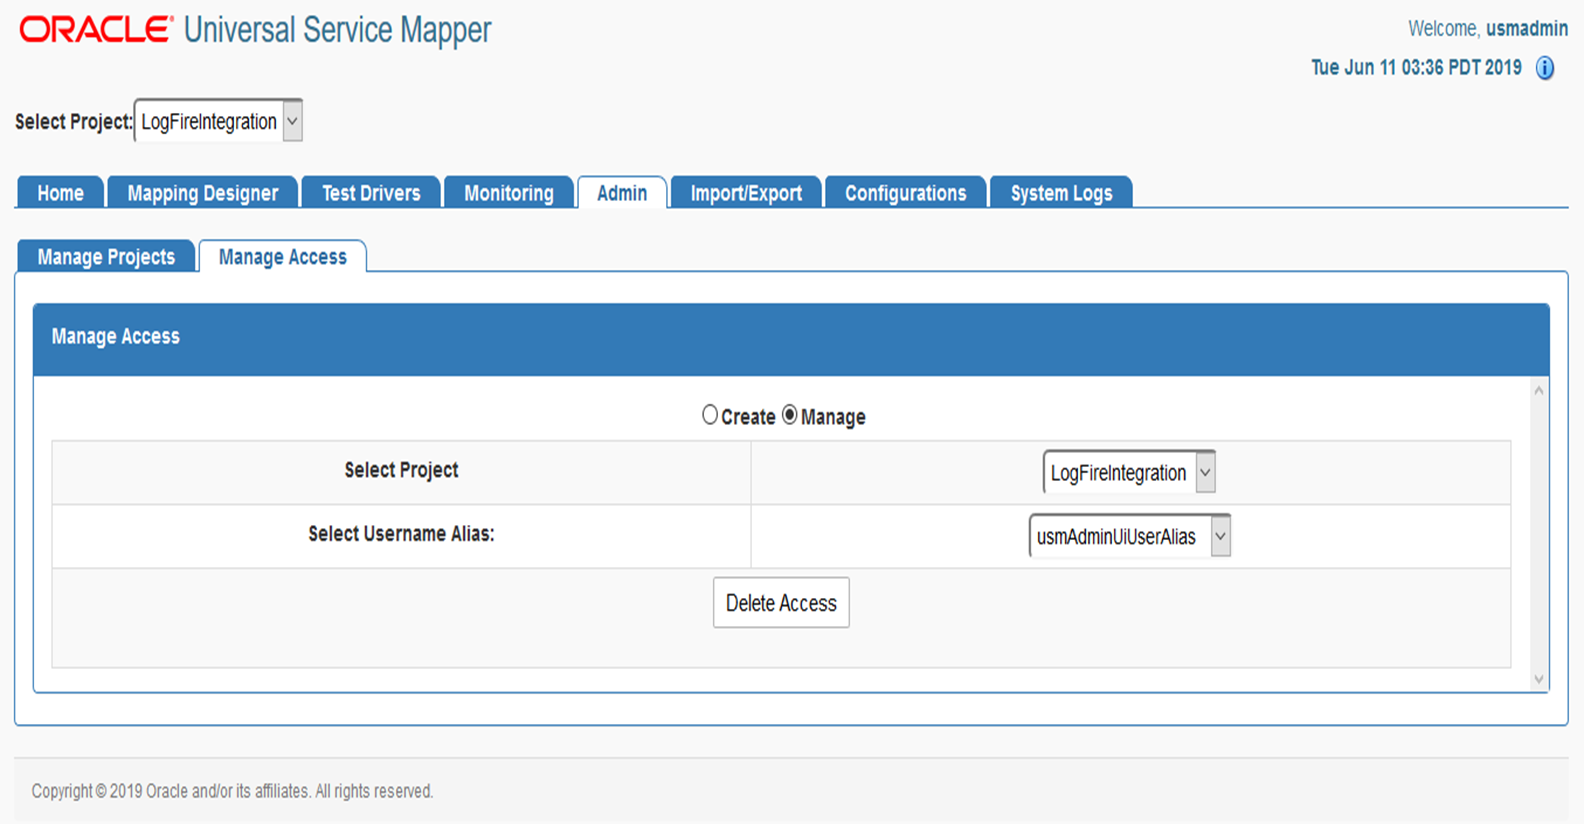Screen dimensions: 1584x824
Task: Select the Manage Access sub-tab
Action: (x=283, y=257)
